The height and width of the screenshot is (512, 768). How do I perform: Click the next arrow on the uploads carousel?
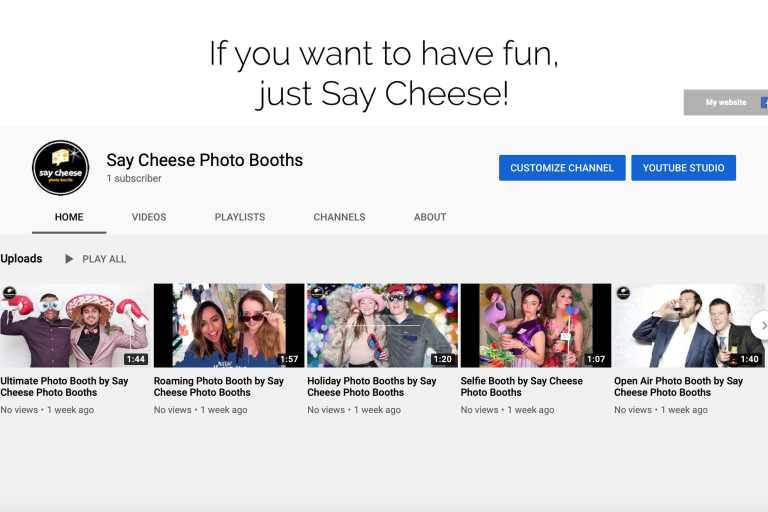pos(762,325)
